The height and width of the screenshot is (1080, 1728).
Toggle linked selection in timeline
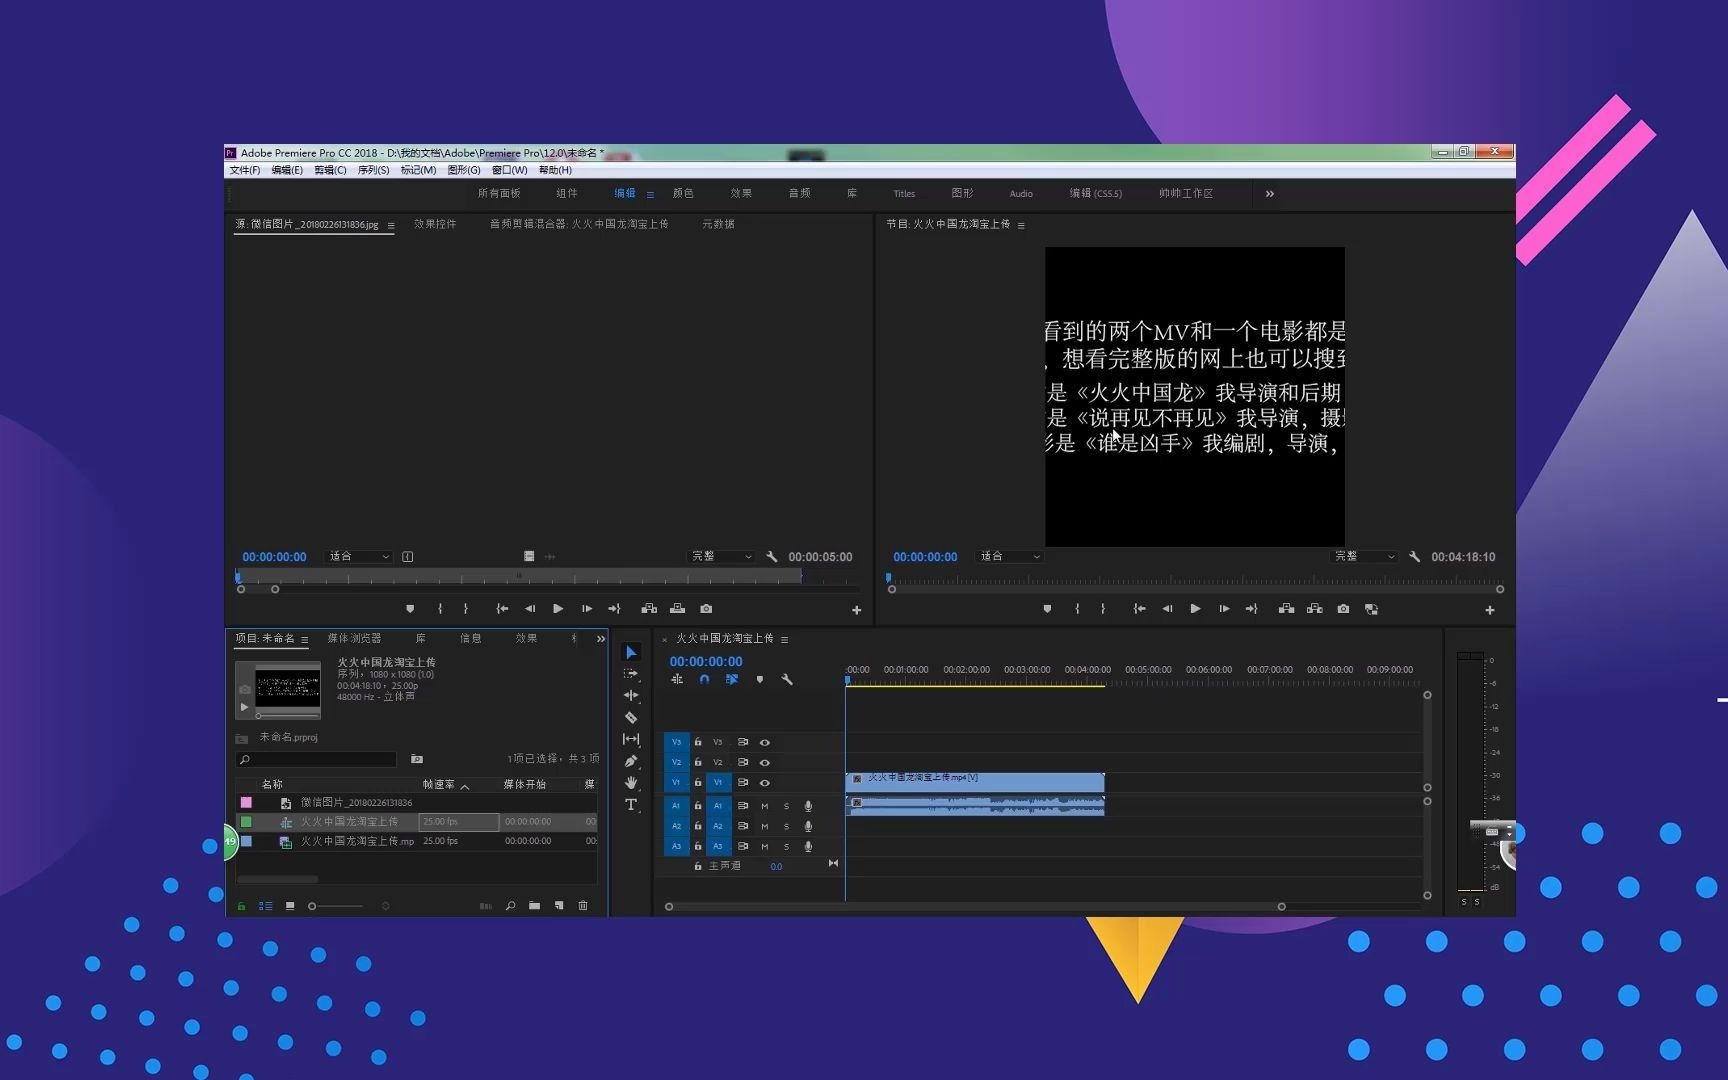[x=732, y=680]
